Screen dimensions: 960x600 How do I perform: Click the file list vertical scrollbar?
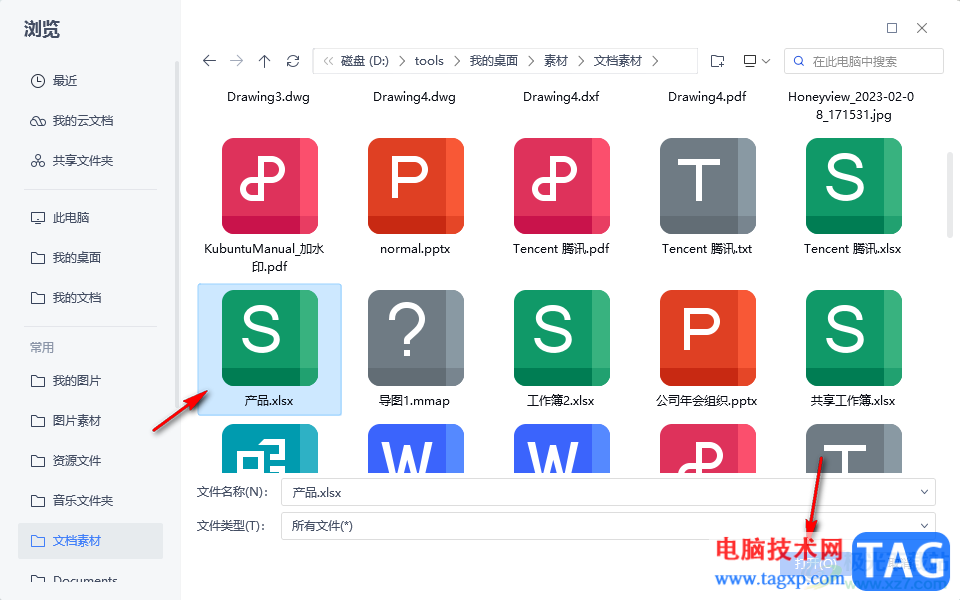click(x=950, y=195)
